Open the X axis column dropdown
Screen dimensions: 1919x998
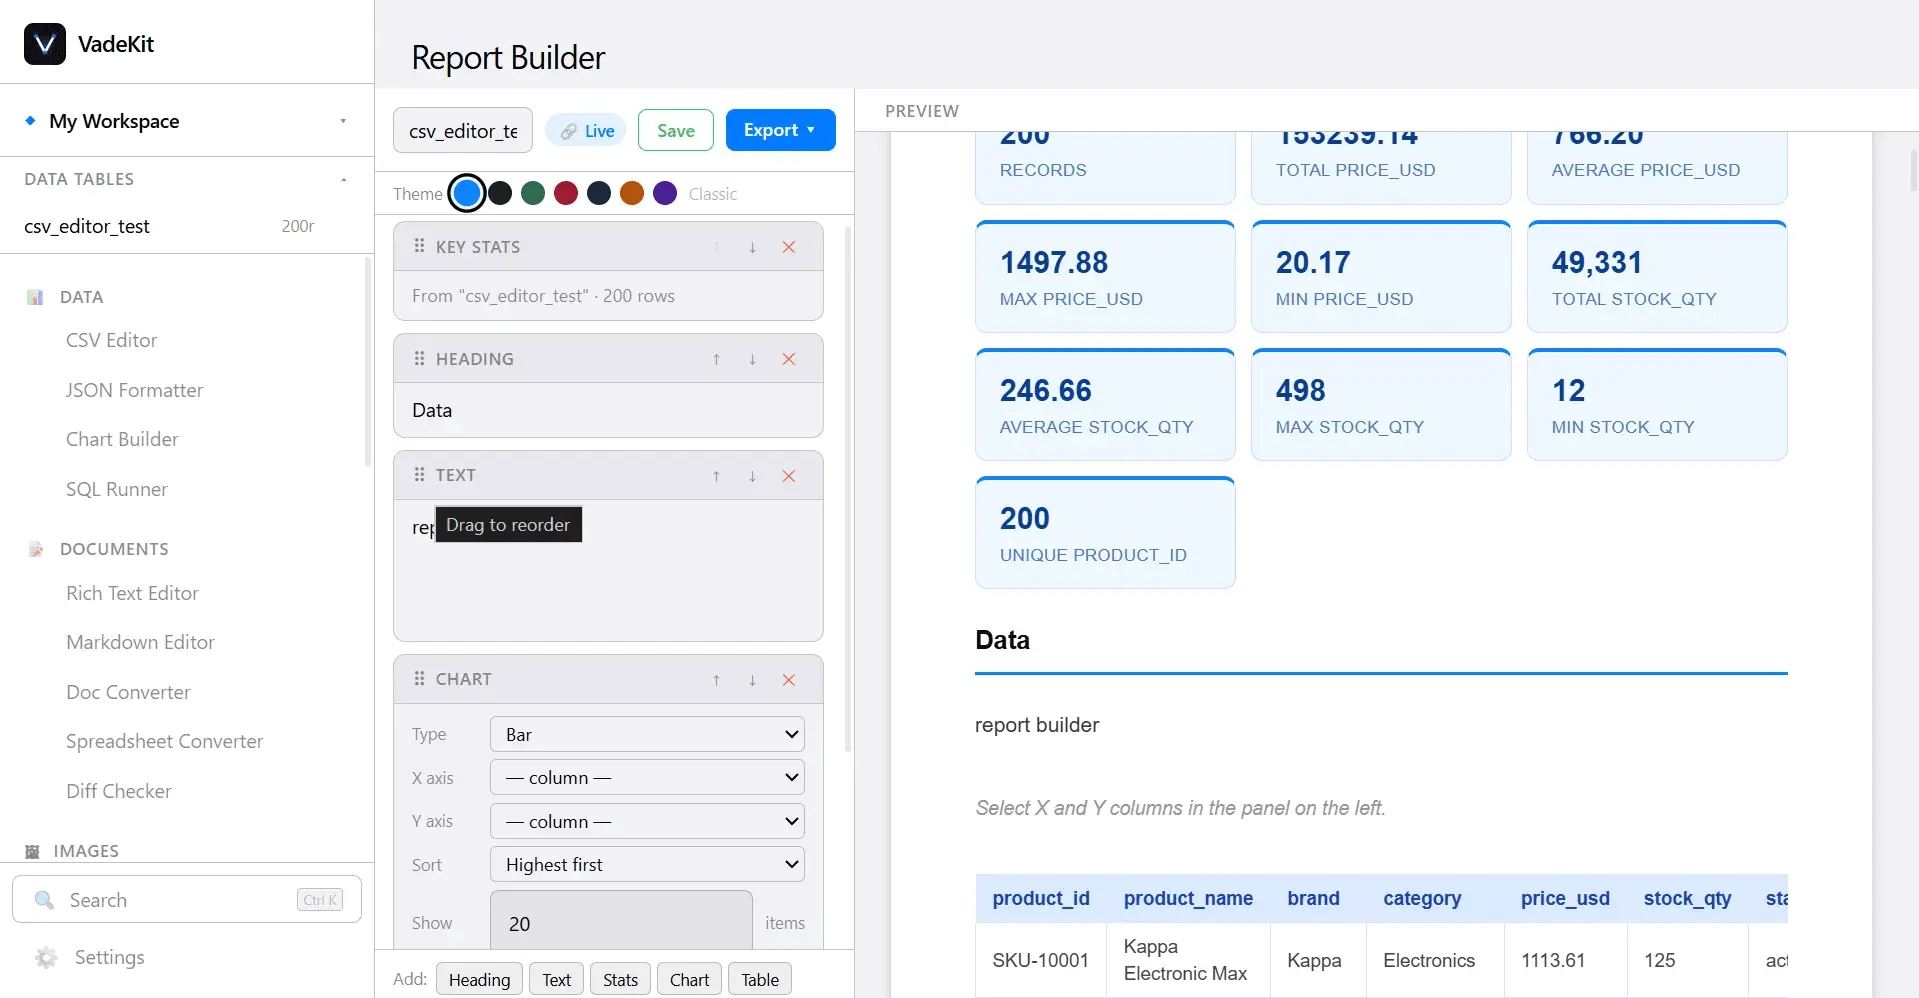(x=648, y=777)
